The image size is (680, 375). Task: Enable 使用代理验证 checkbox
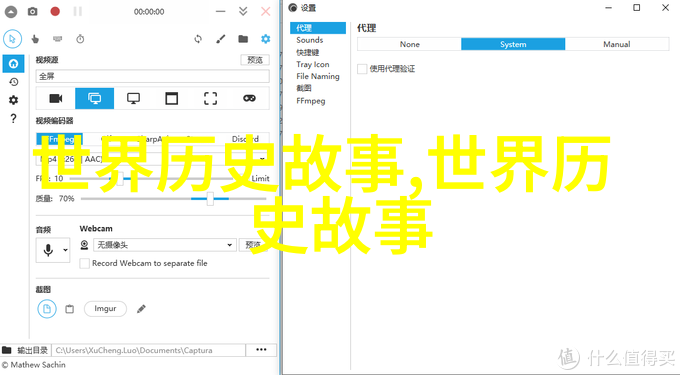(x=362, y=69)
